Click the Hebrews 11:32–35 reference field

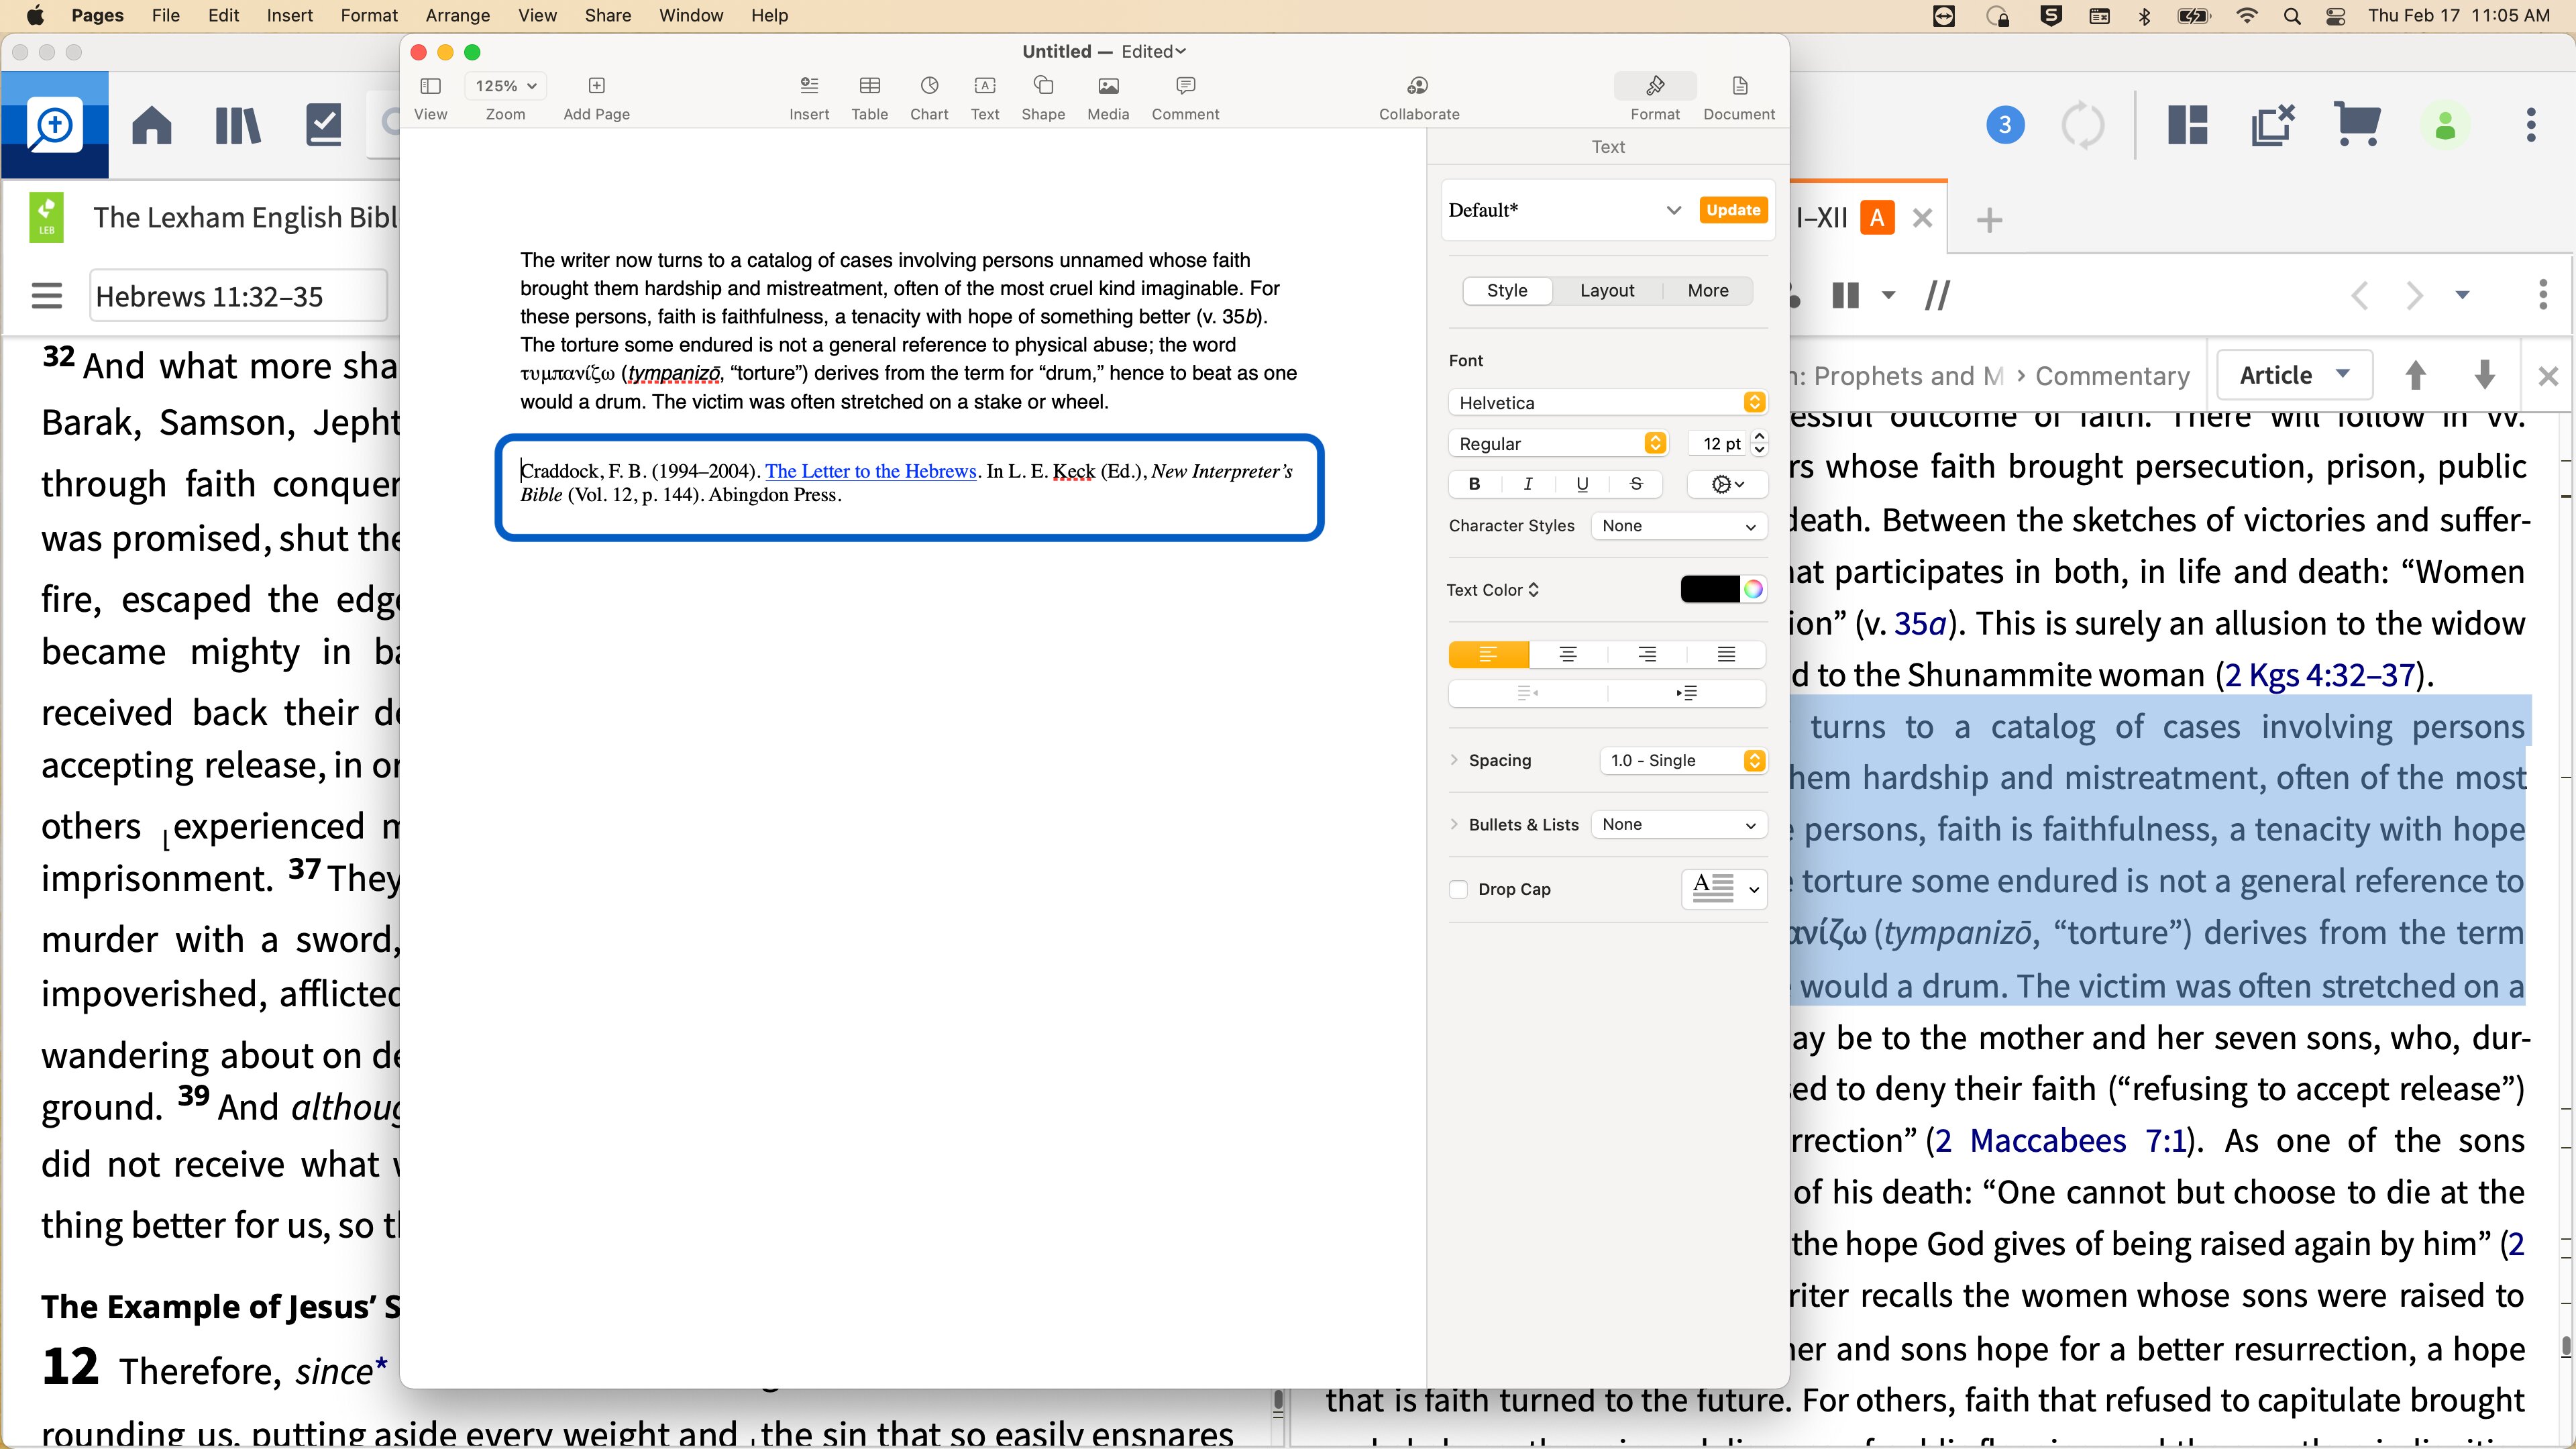coord(238,296)
